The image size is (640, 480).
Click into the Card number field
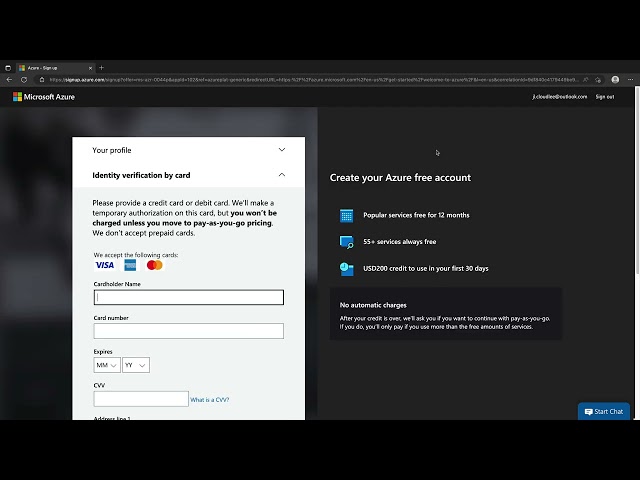tap(189, 331)
